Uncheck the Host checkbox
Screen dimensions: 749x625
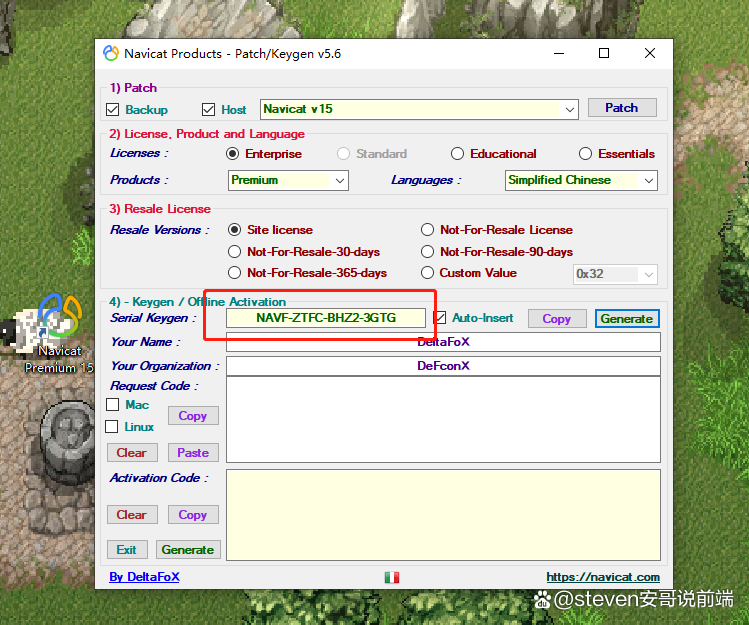click(209, 110)
